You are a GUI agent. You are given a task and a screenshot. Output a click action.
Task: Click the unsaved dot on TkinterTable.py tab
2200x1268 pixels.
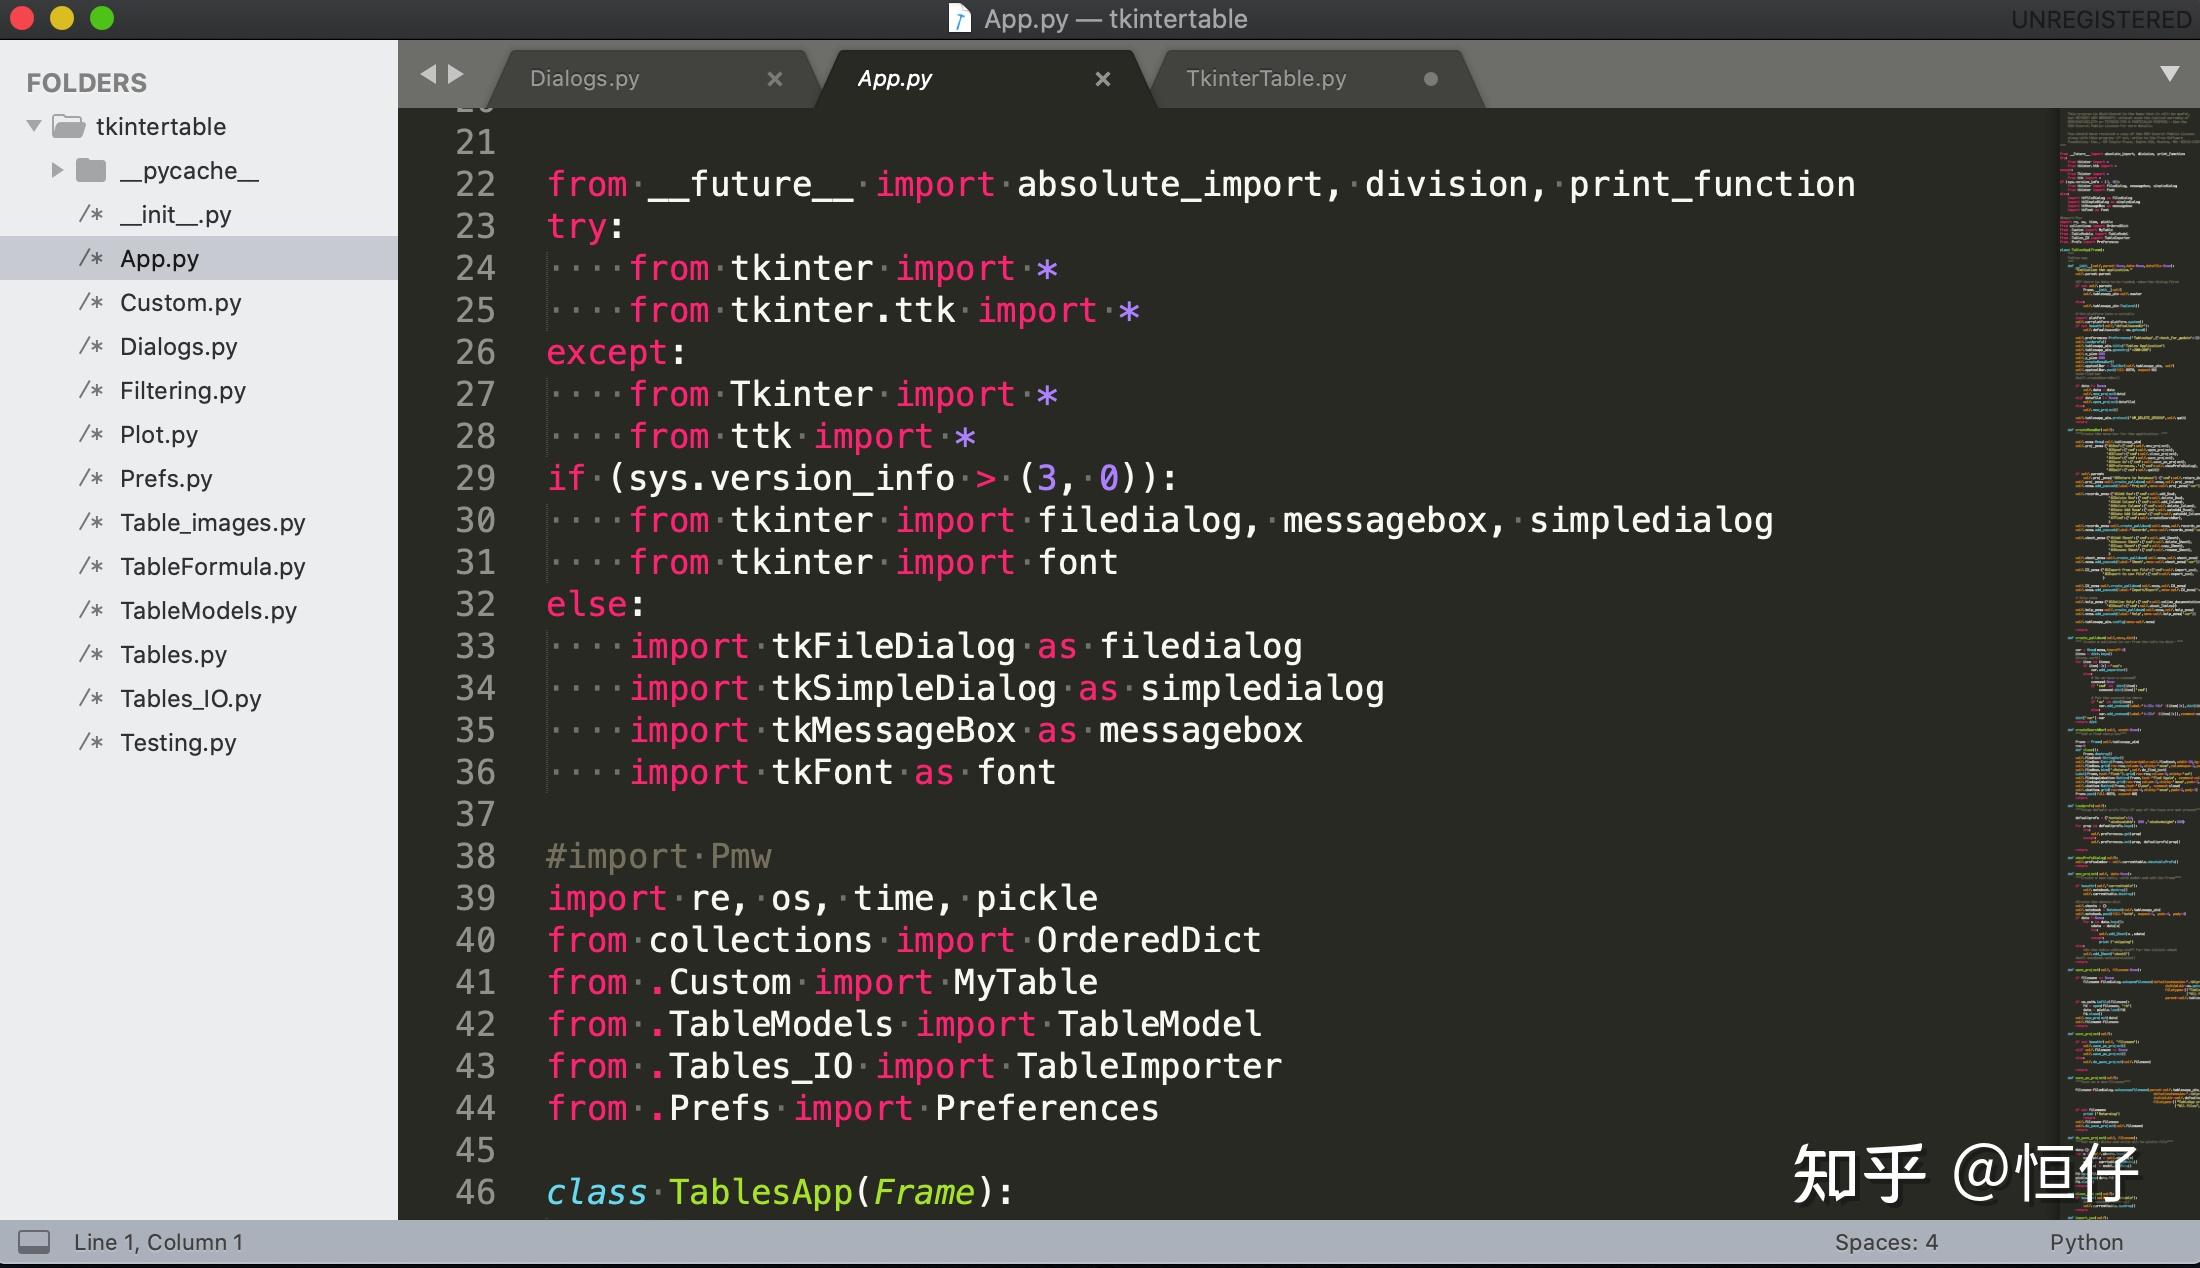tap(1430, 79)
